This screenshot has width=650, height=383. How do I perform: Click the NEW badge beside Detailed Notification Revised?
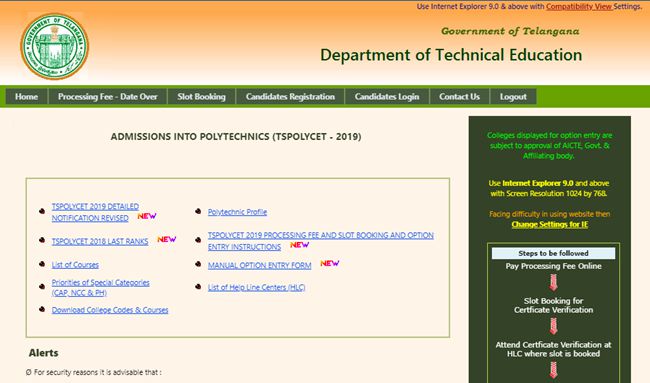tap(147, 216)
